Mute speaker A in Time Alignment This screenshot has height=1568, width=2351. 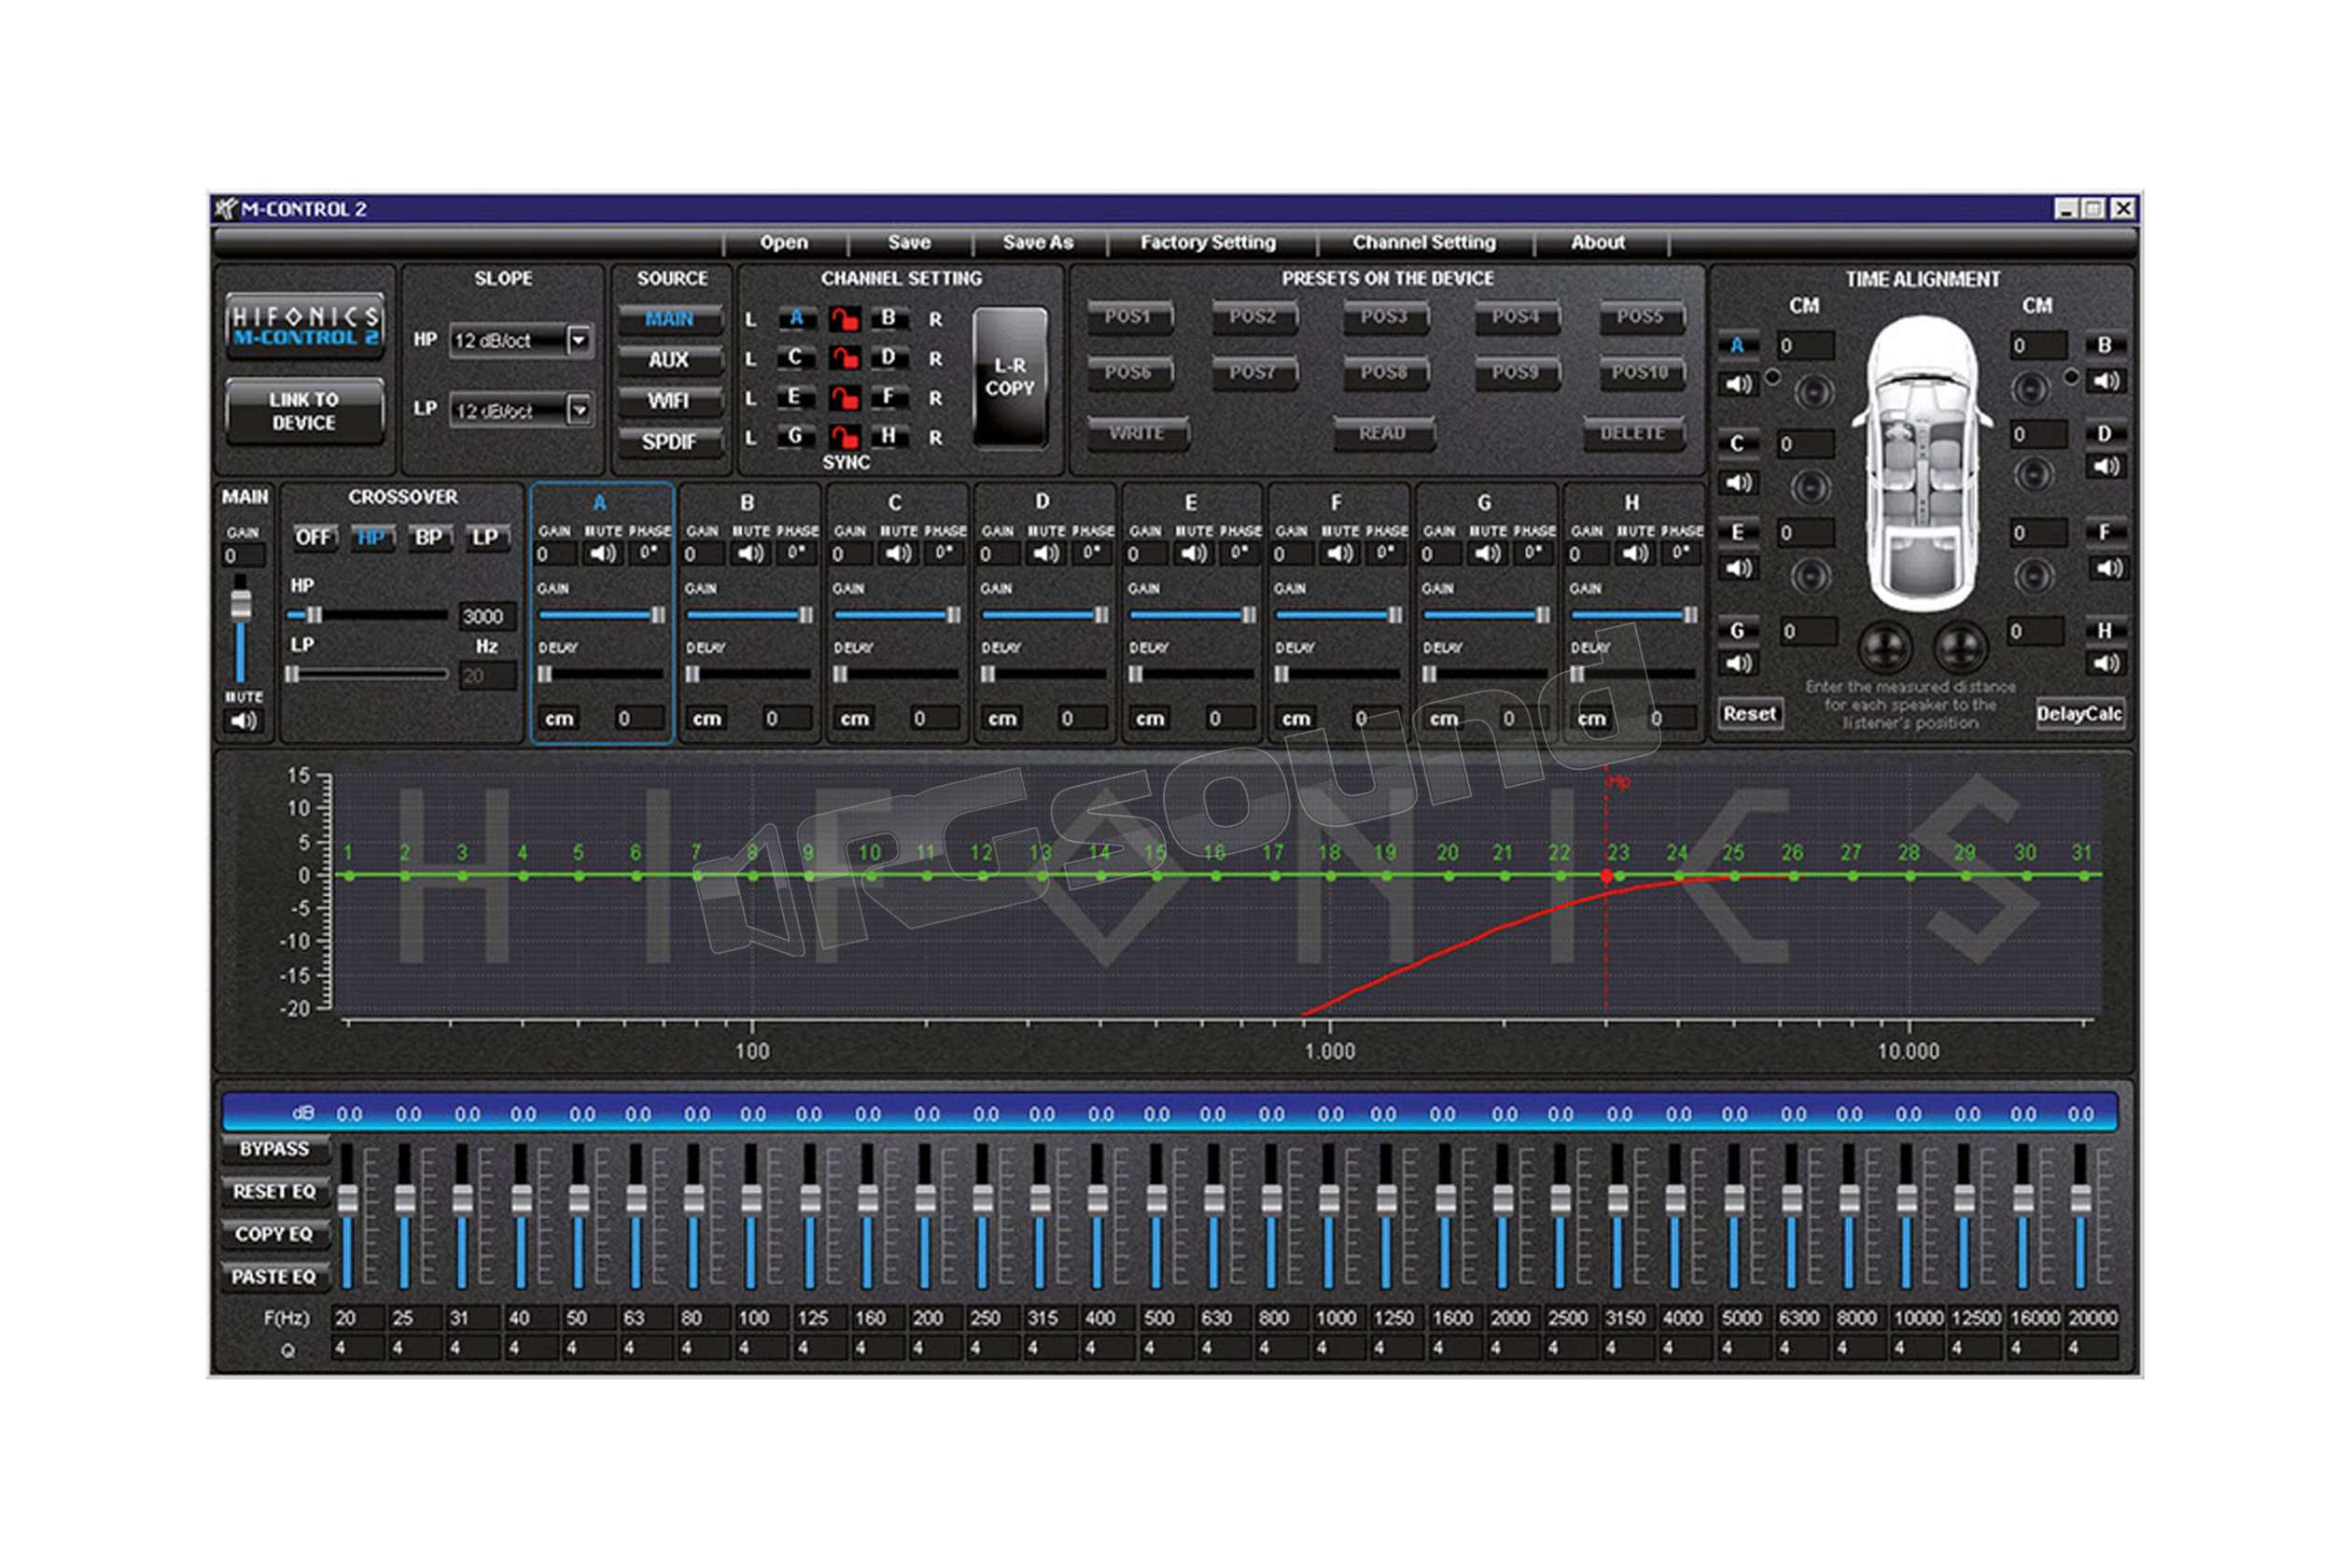pyautogui.click(x=1738, y=384)
